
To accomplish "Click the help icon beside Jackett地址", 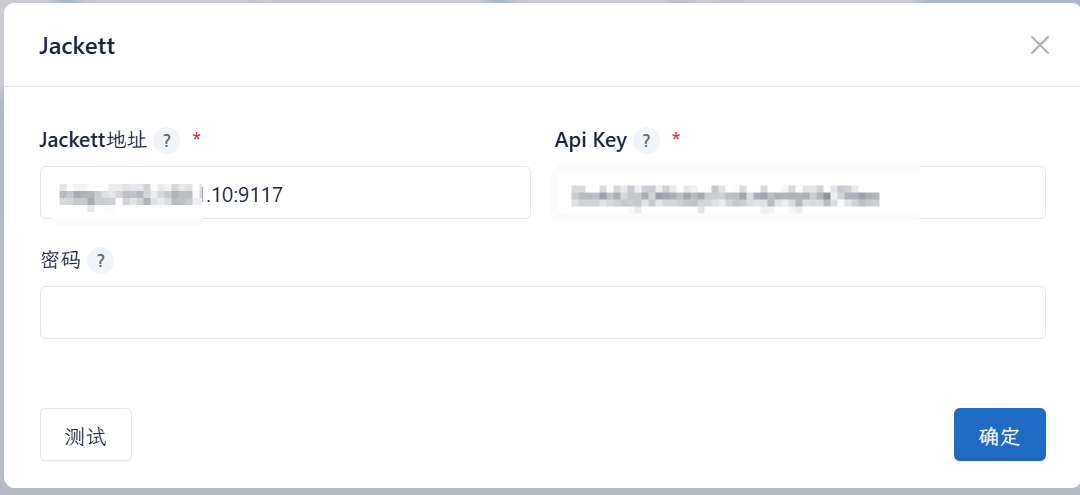I will pos(166,140).
